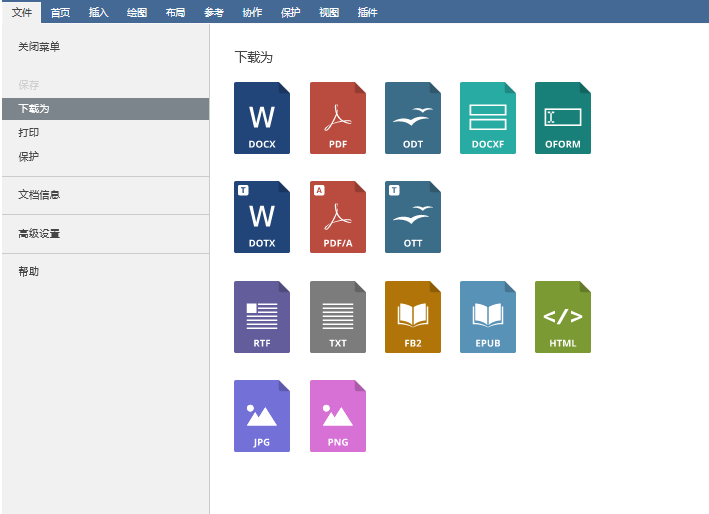Download as DOTX Word template
Screen dimensions: 709x514
tap(262, 217)
